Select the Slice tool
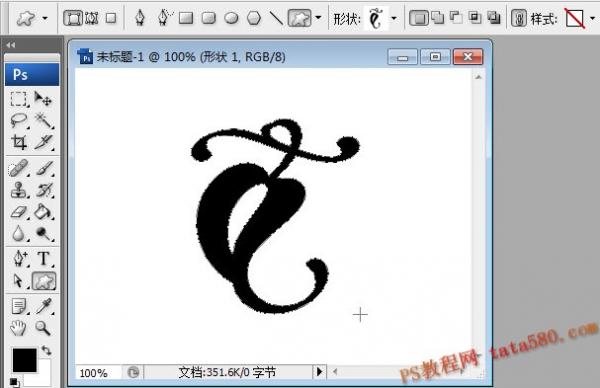 (44, 142)
